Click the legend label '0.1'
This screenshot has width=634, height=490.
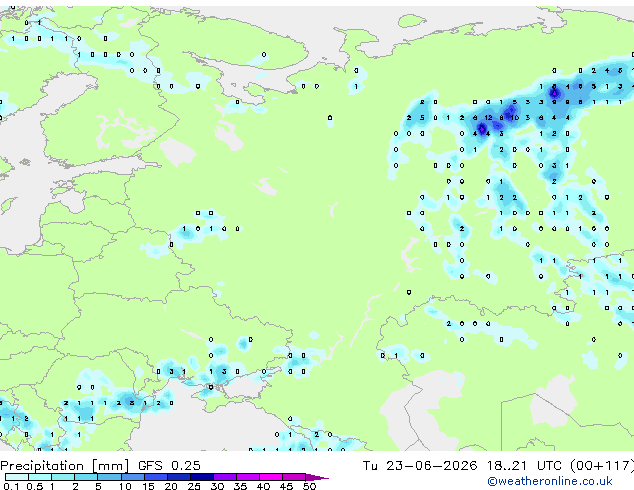(11, 486)
